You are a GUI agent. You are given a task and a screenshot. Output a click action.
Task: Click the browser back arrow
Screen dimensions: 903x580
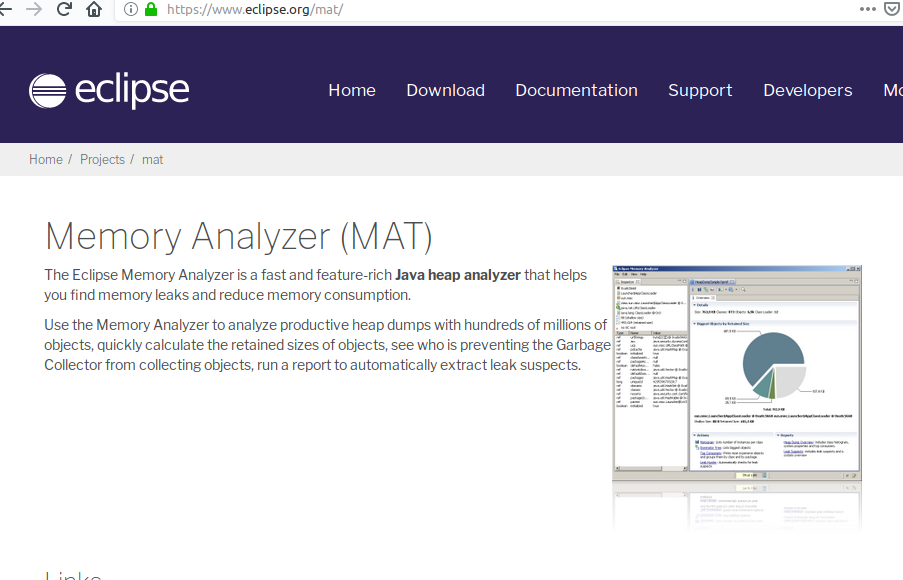5,9
